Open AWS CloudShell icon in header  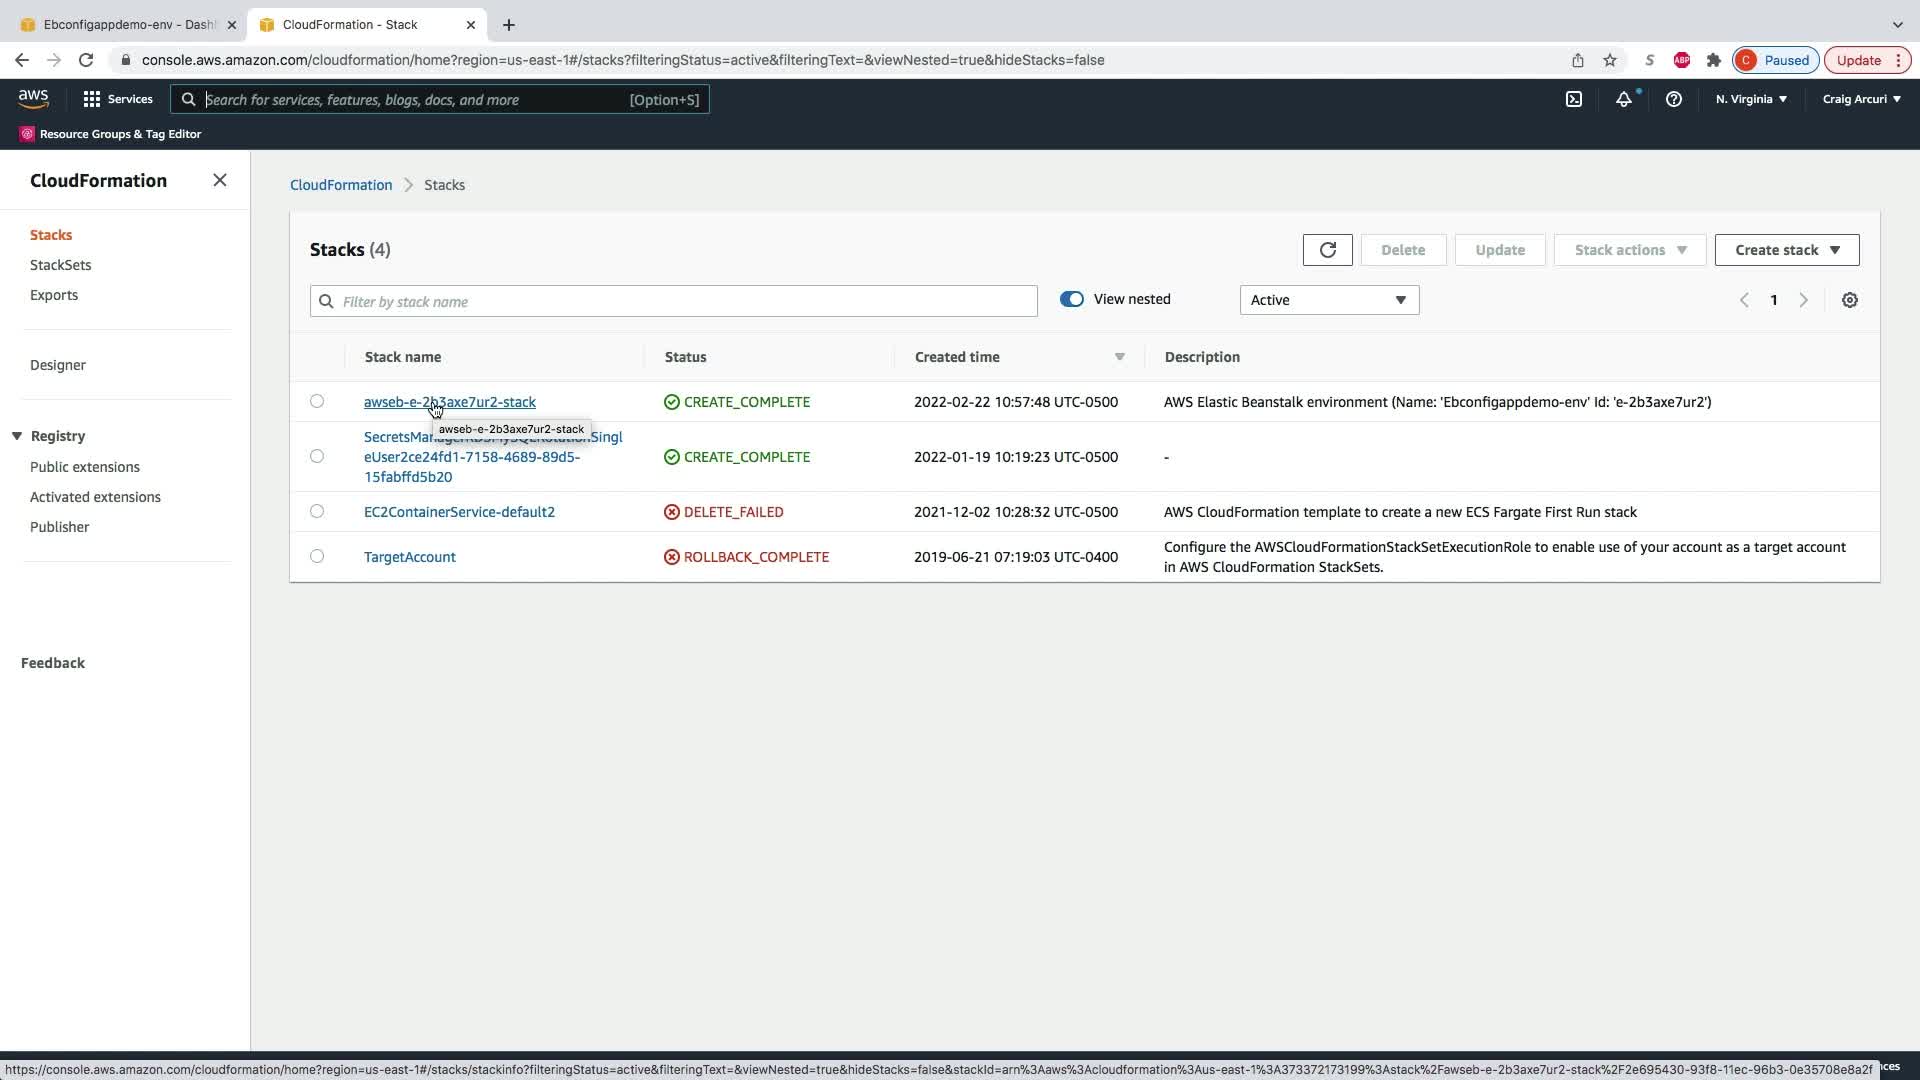point(1573,99)
